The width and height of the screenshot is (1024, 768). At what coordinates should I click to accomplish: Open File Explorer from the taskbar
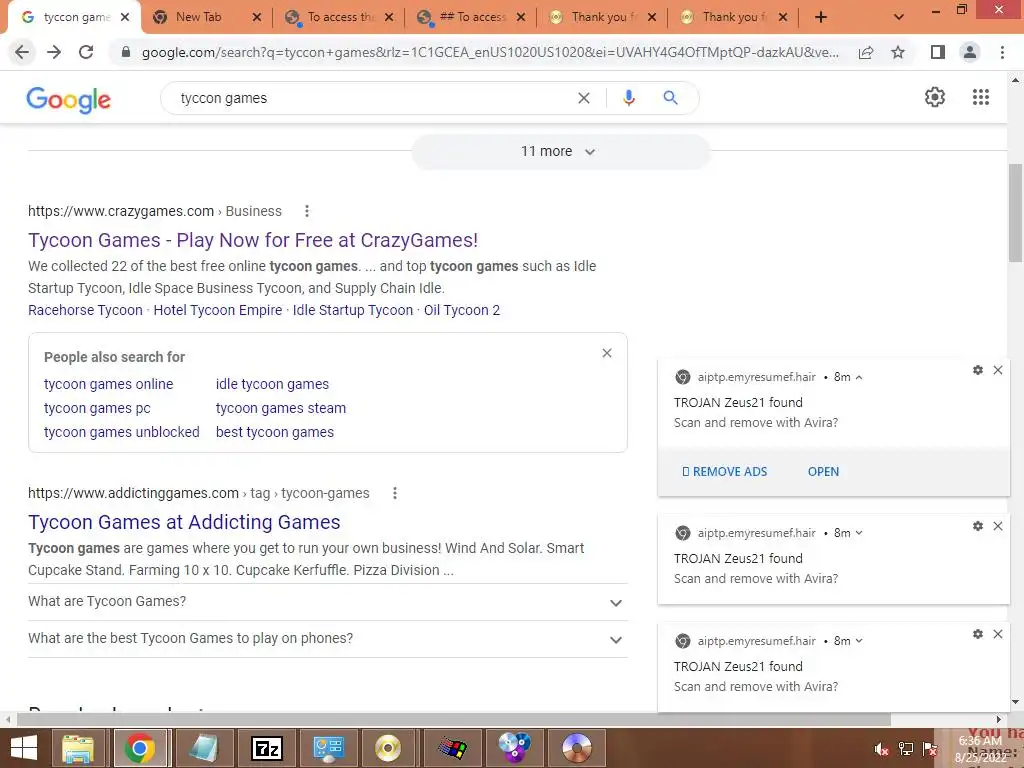(x=78, y=748)
